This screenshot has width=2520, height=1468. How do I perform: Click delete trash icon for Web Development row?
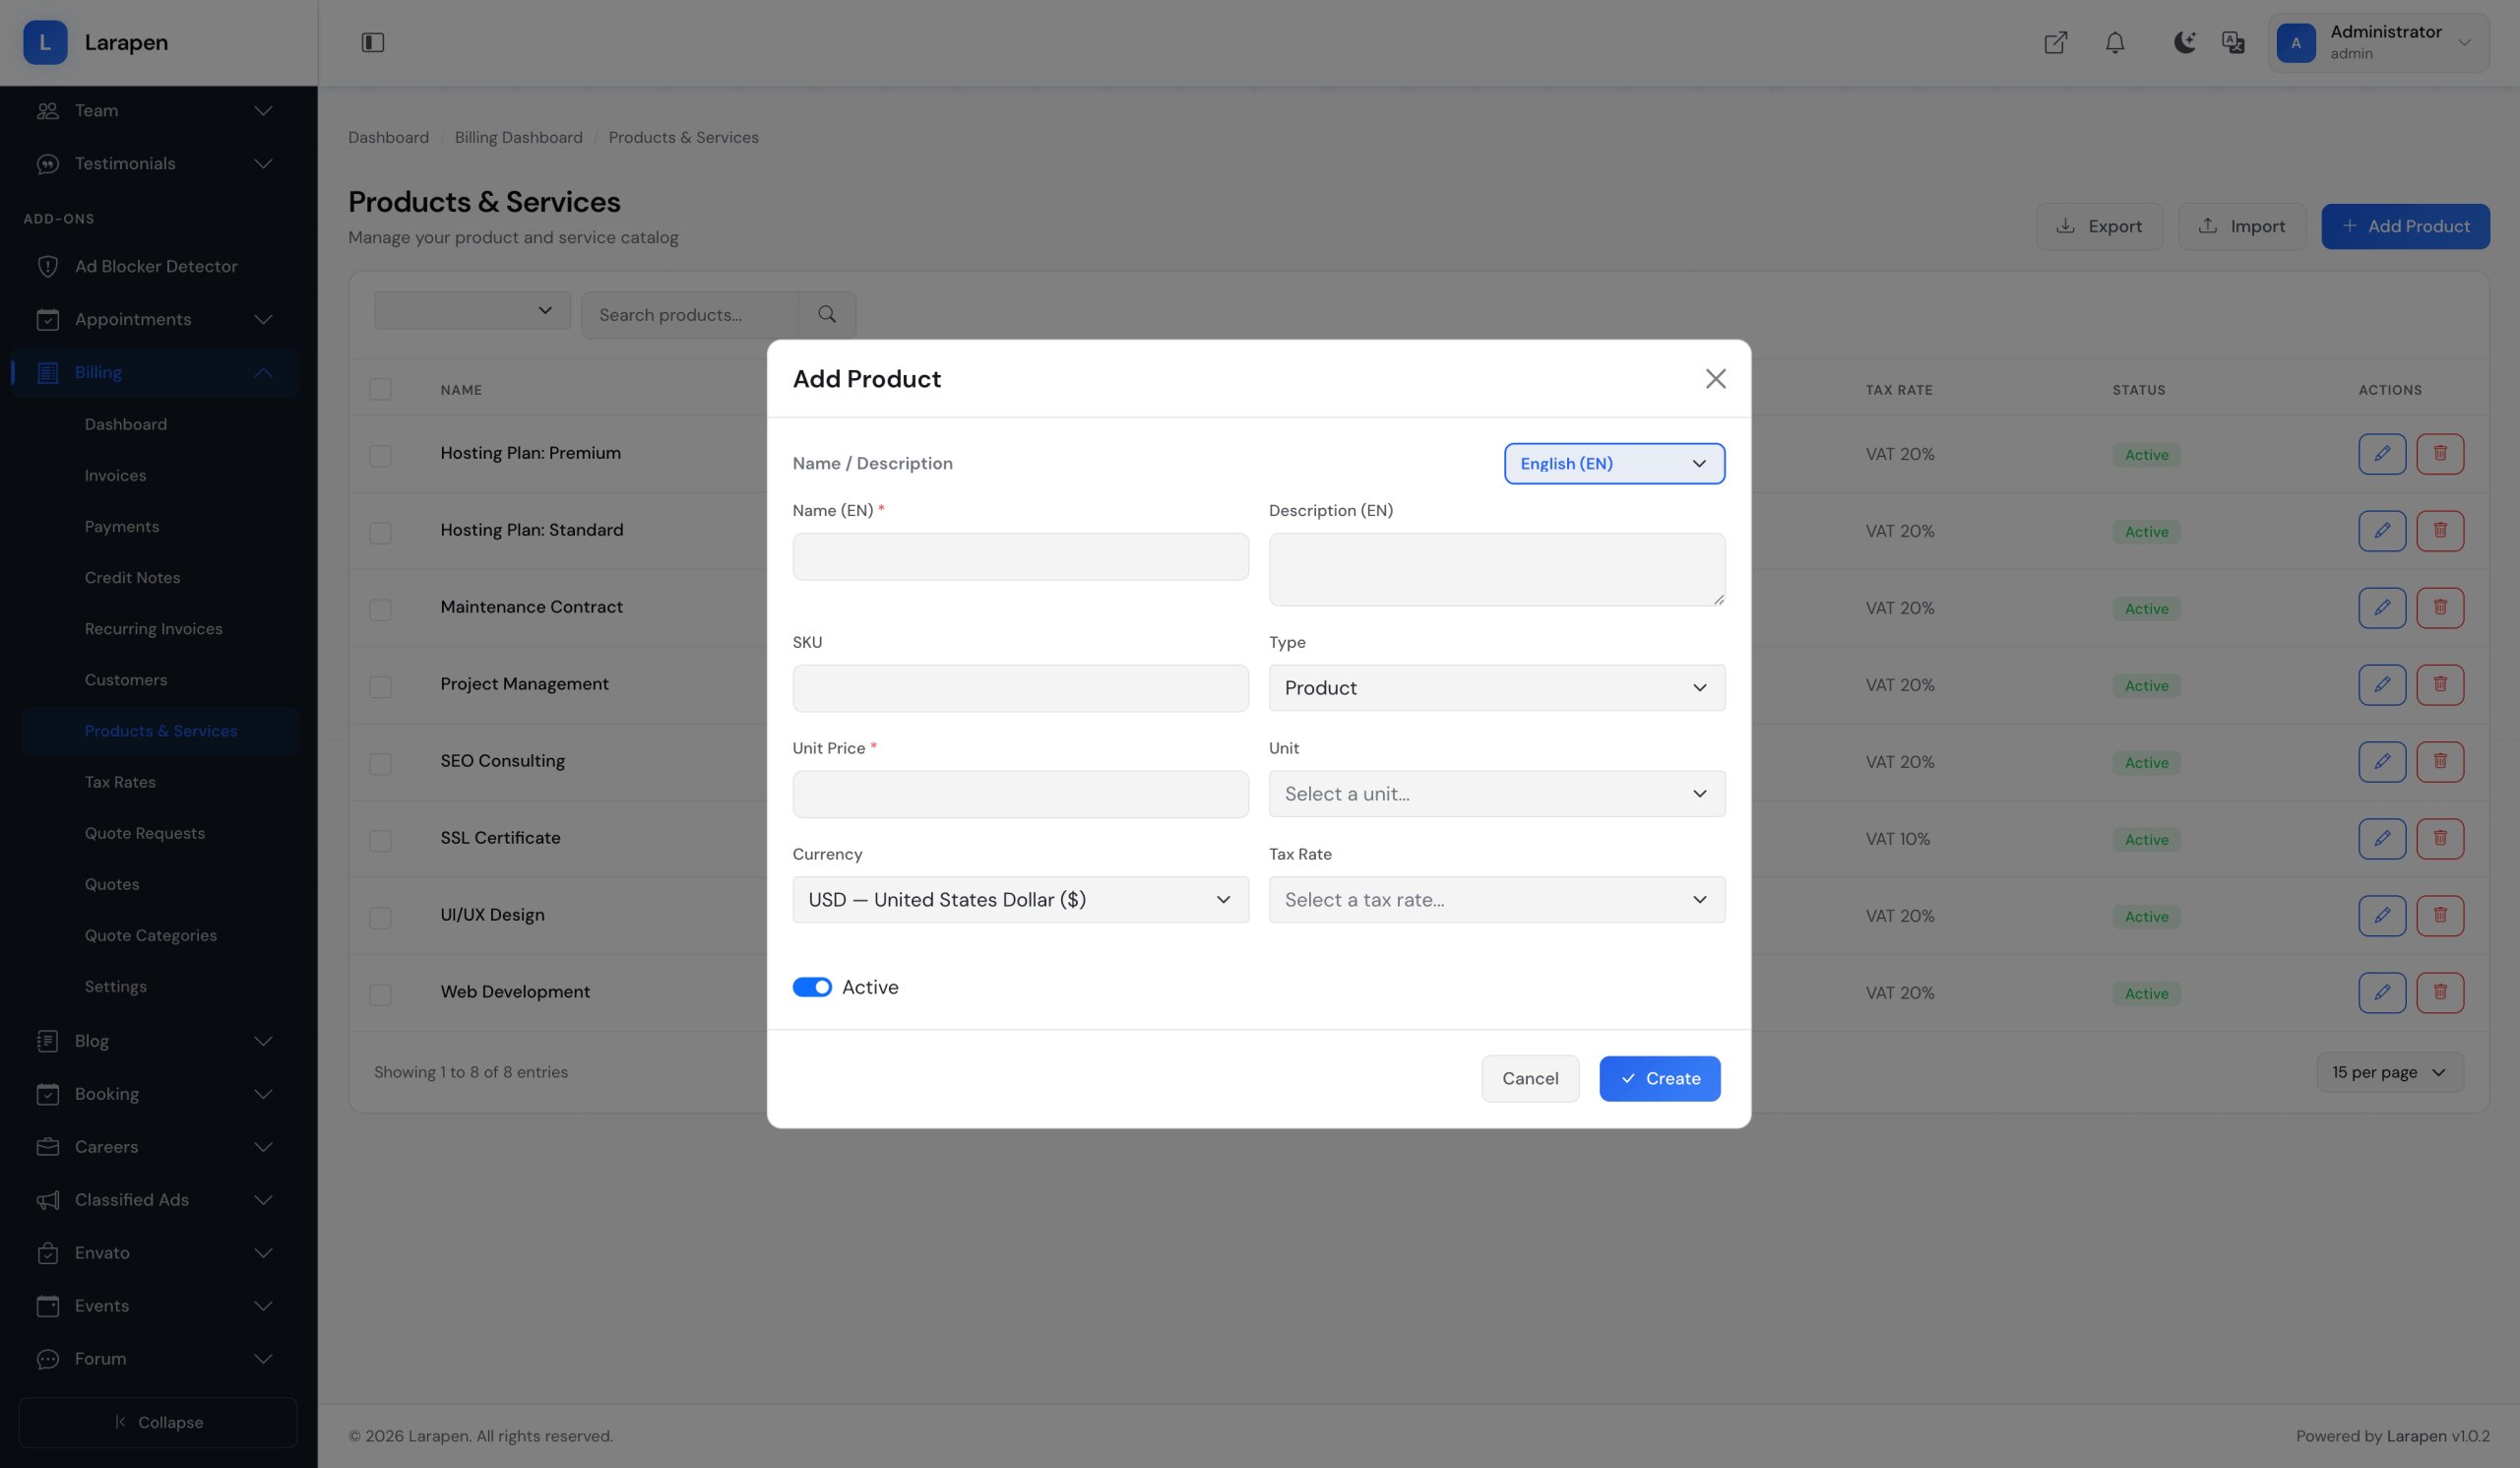tap(2439, 993)
